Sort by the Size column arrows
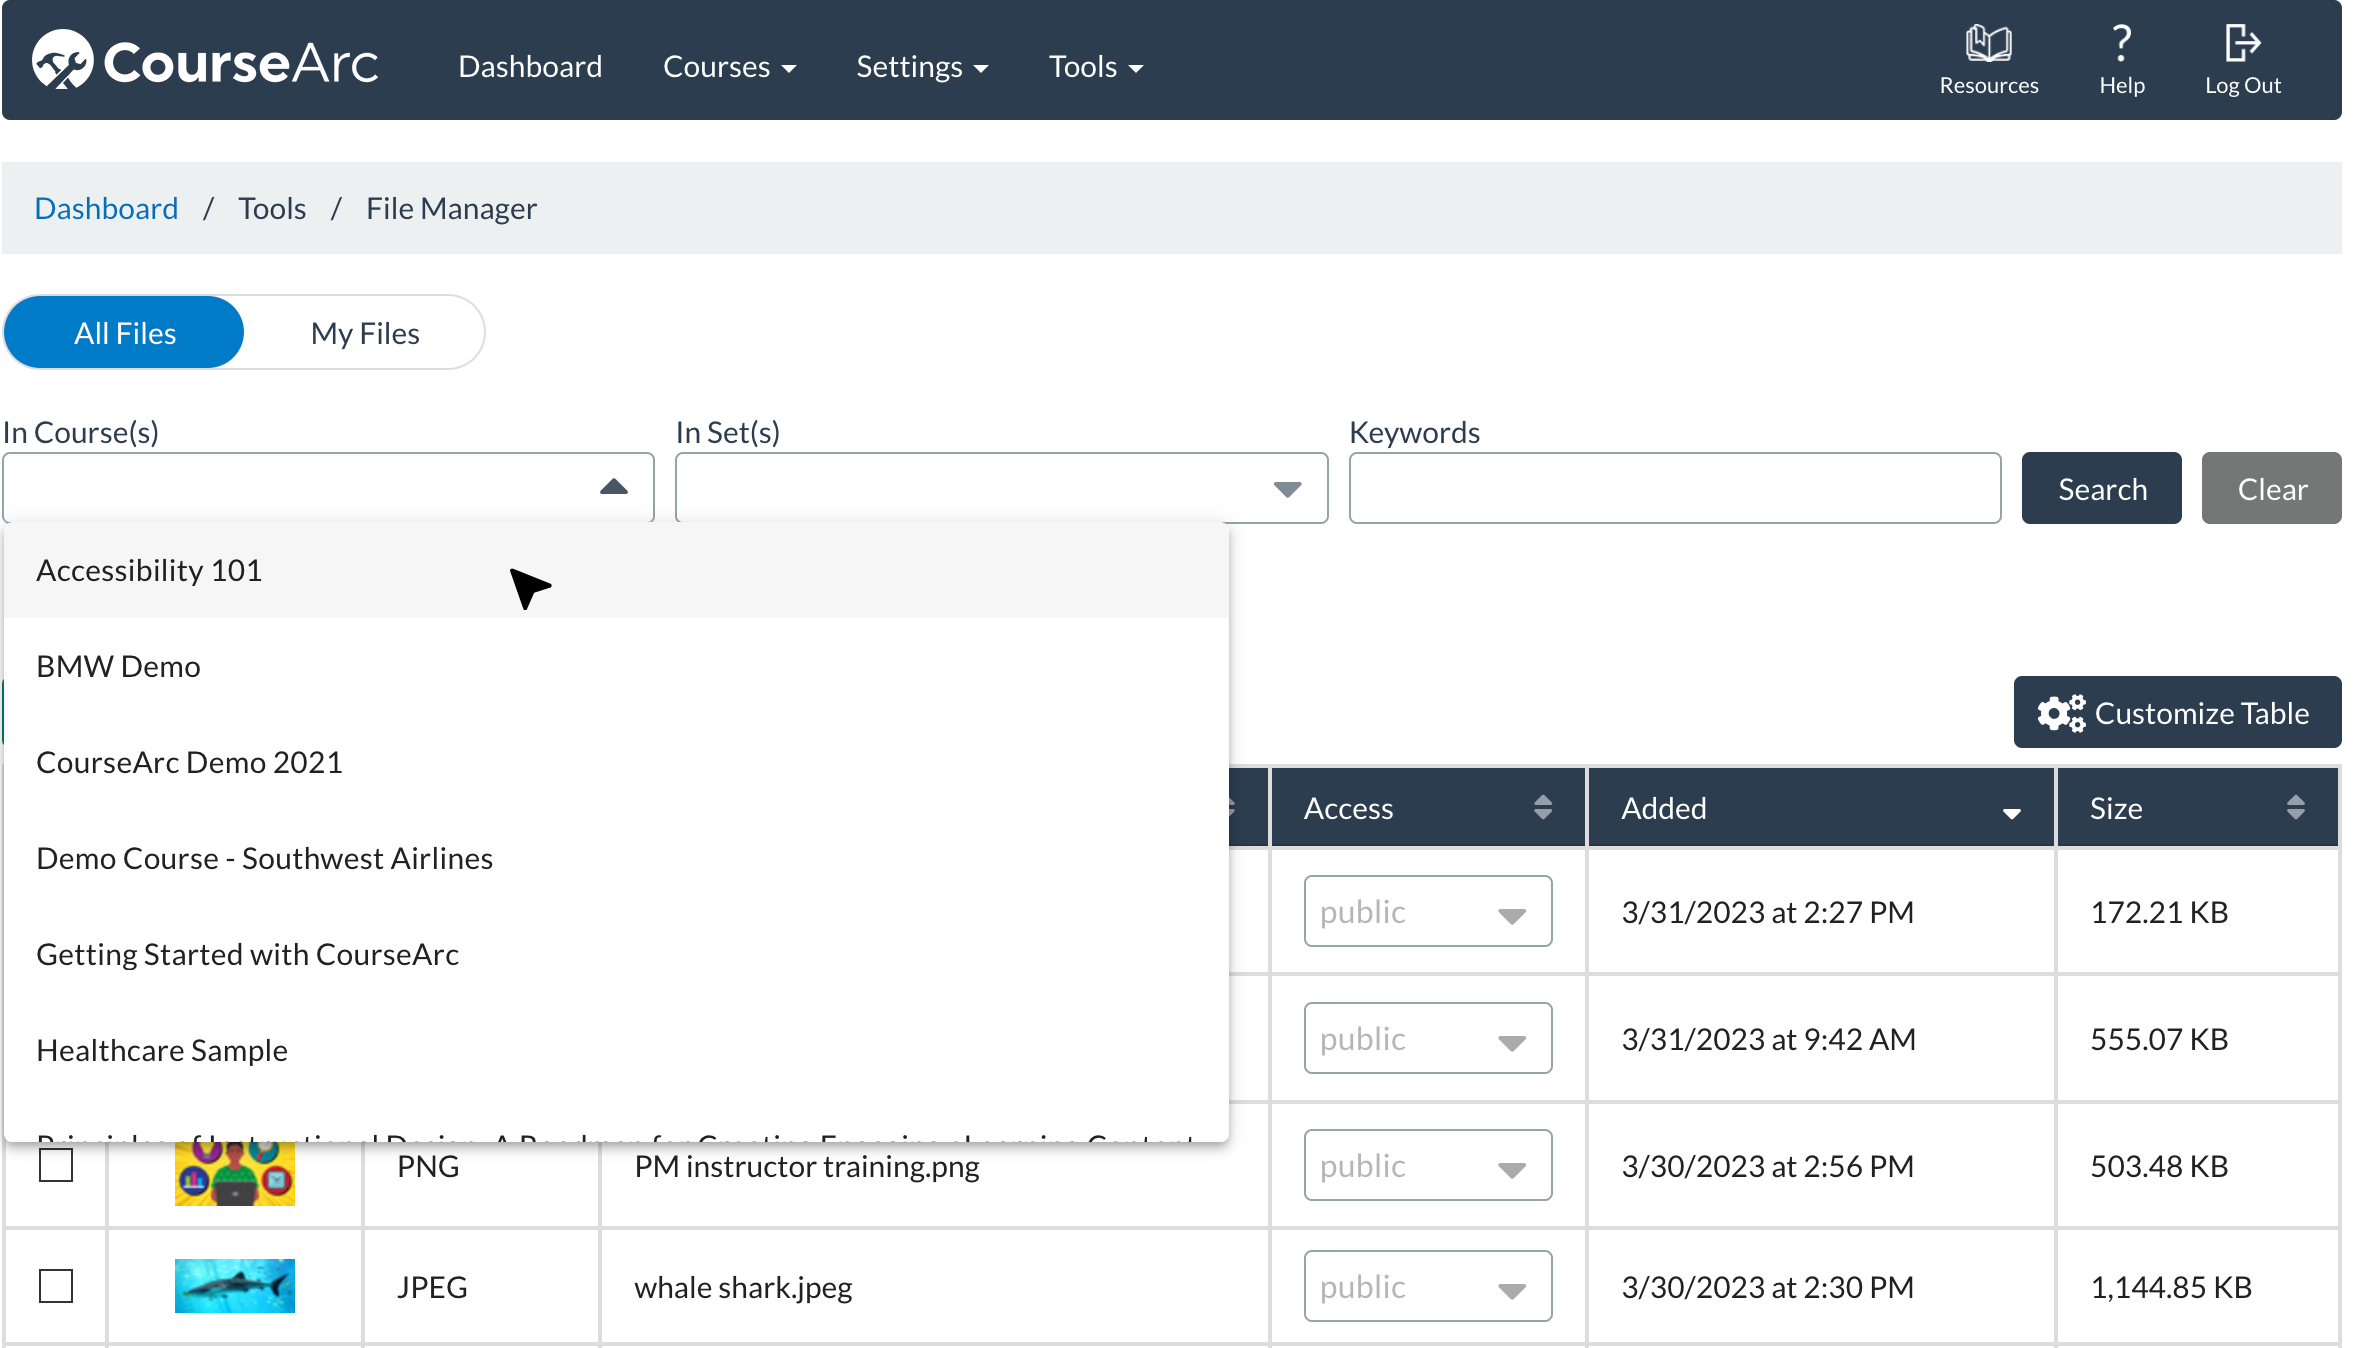This screenshot has width=2354, height=1348. click(x=2295, y=807)
